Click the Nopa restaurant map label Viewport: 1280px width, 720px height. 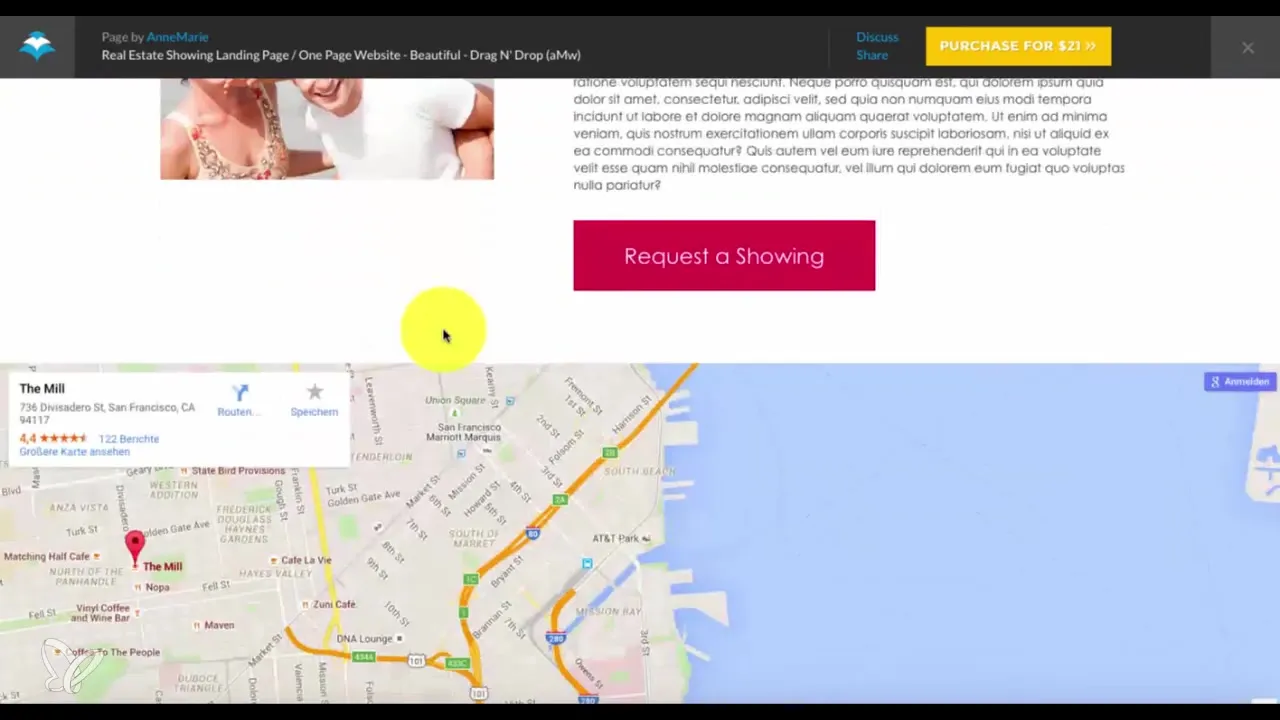click(x=157, y=587)
